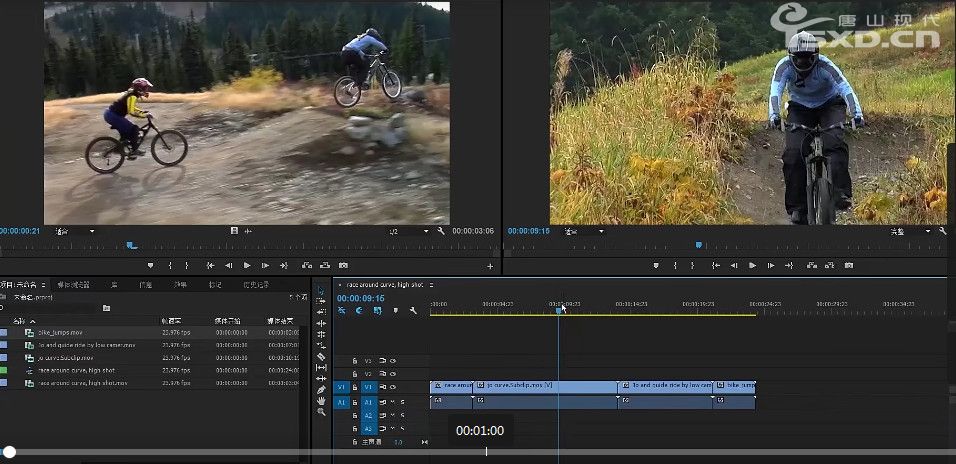The height and width of the screenshot is (464, 956).
Task: Switch to the Effects tab
Action: tap(180, 285)
